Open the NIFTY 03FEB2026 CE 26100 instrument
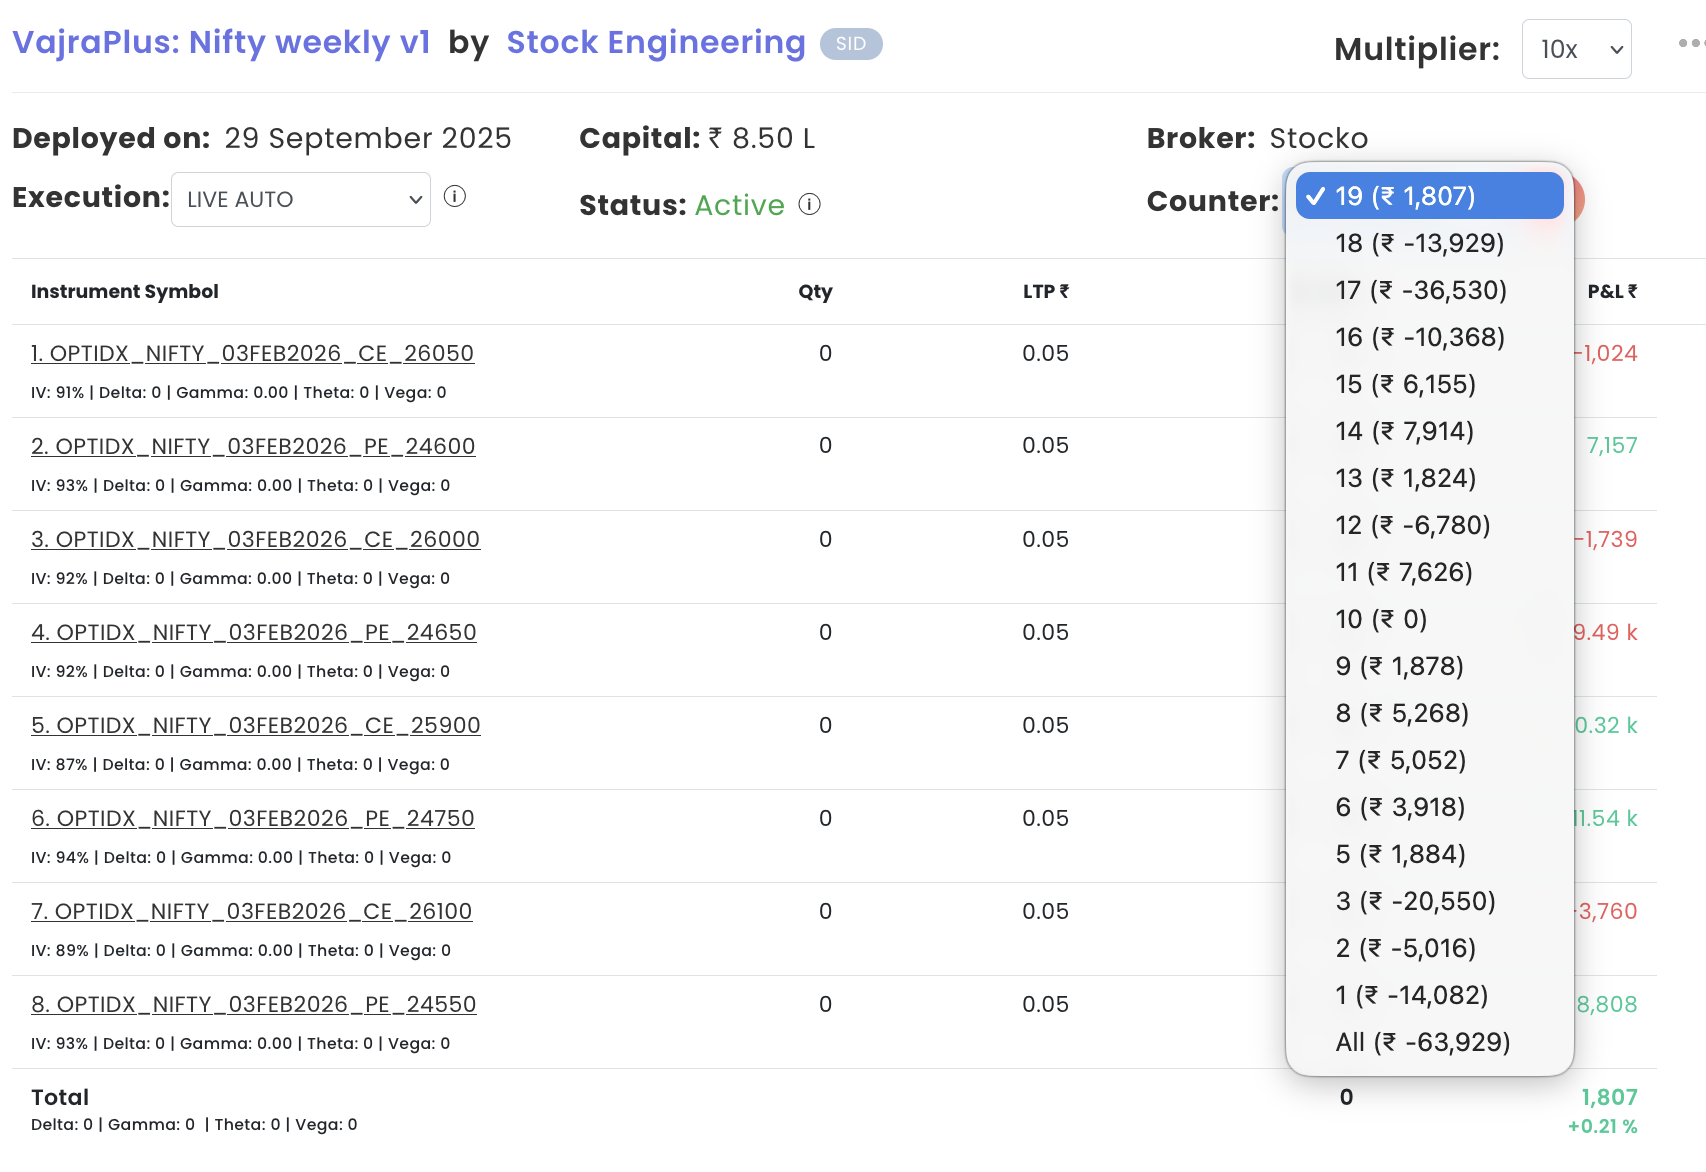 click(251, 911)
